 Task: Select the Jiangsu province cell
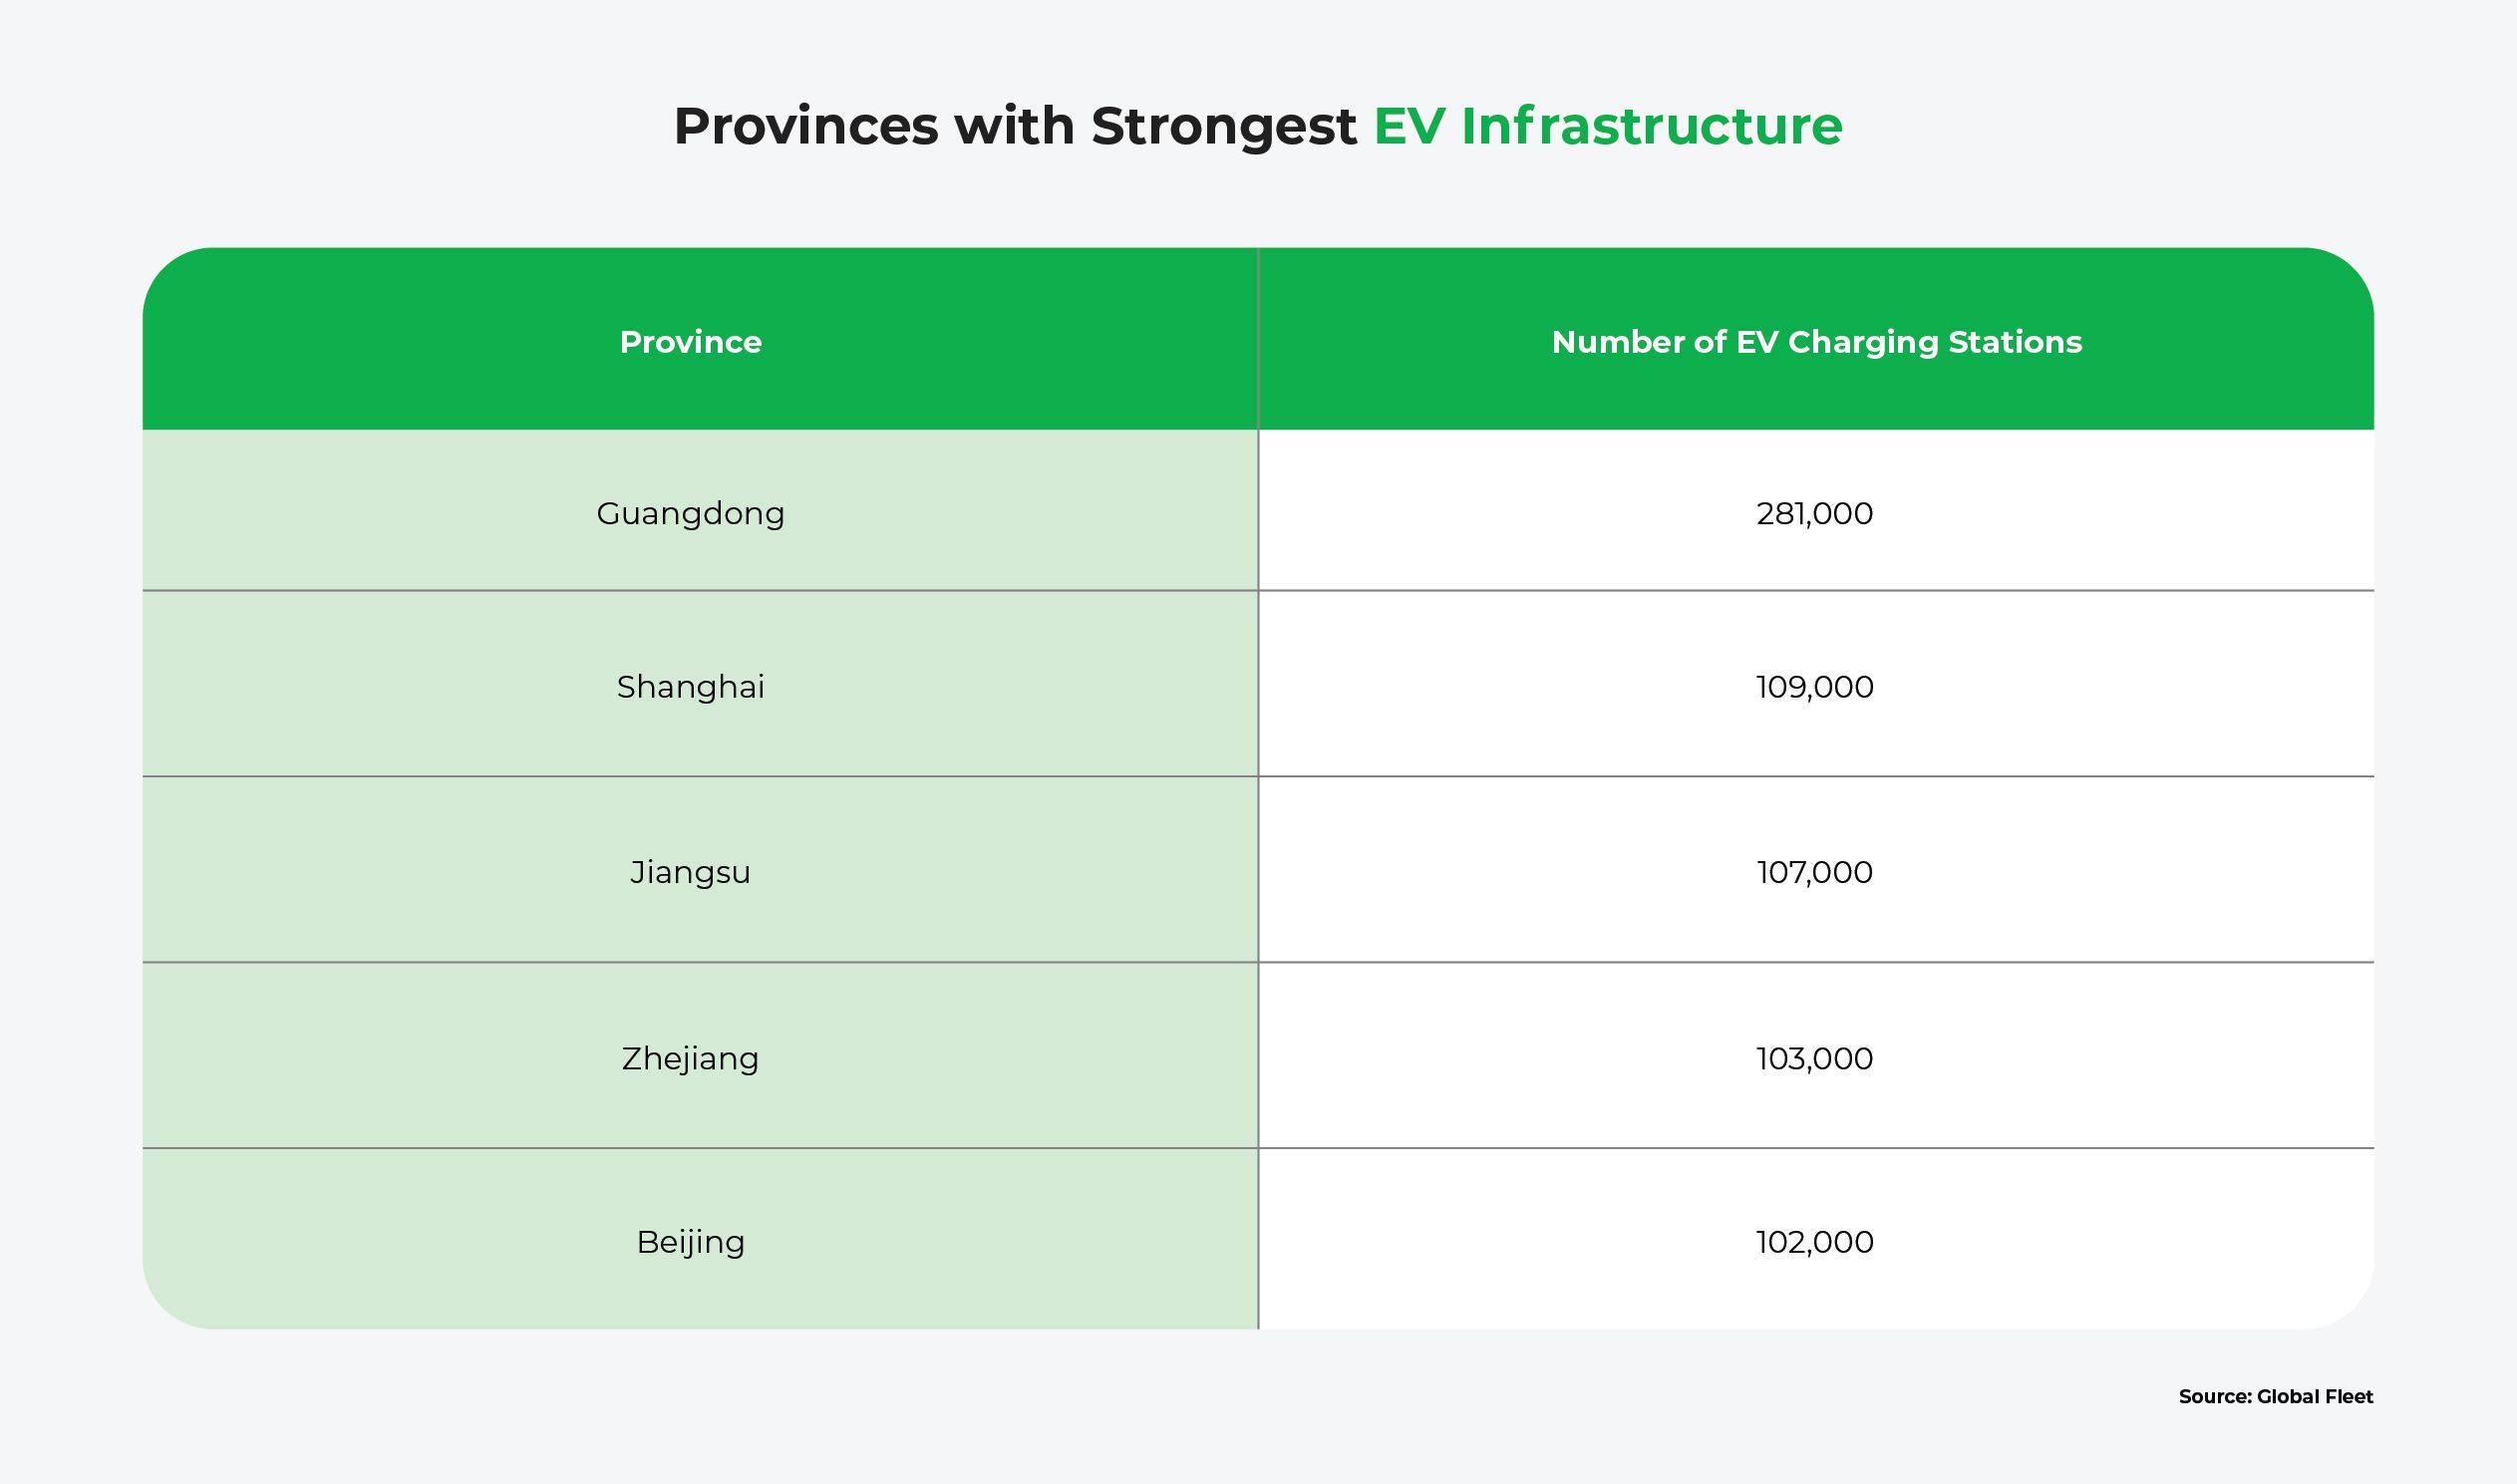(x=690, y=872)
